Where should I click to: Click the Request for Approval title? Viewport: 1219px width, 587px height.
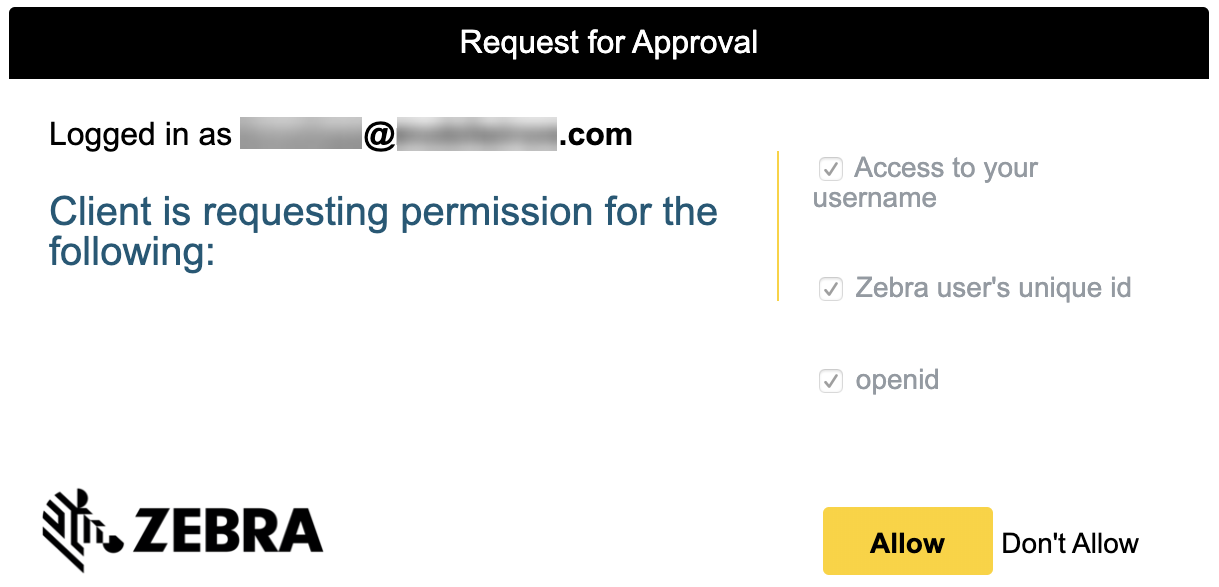tap(609, 42)
